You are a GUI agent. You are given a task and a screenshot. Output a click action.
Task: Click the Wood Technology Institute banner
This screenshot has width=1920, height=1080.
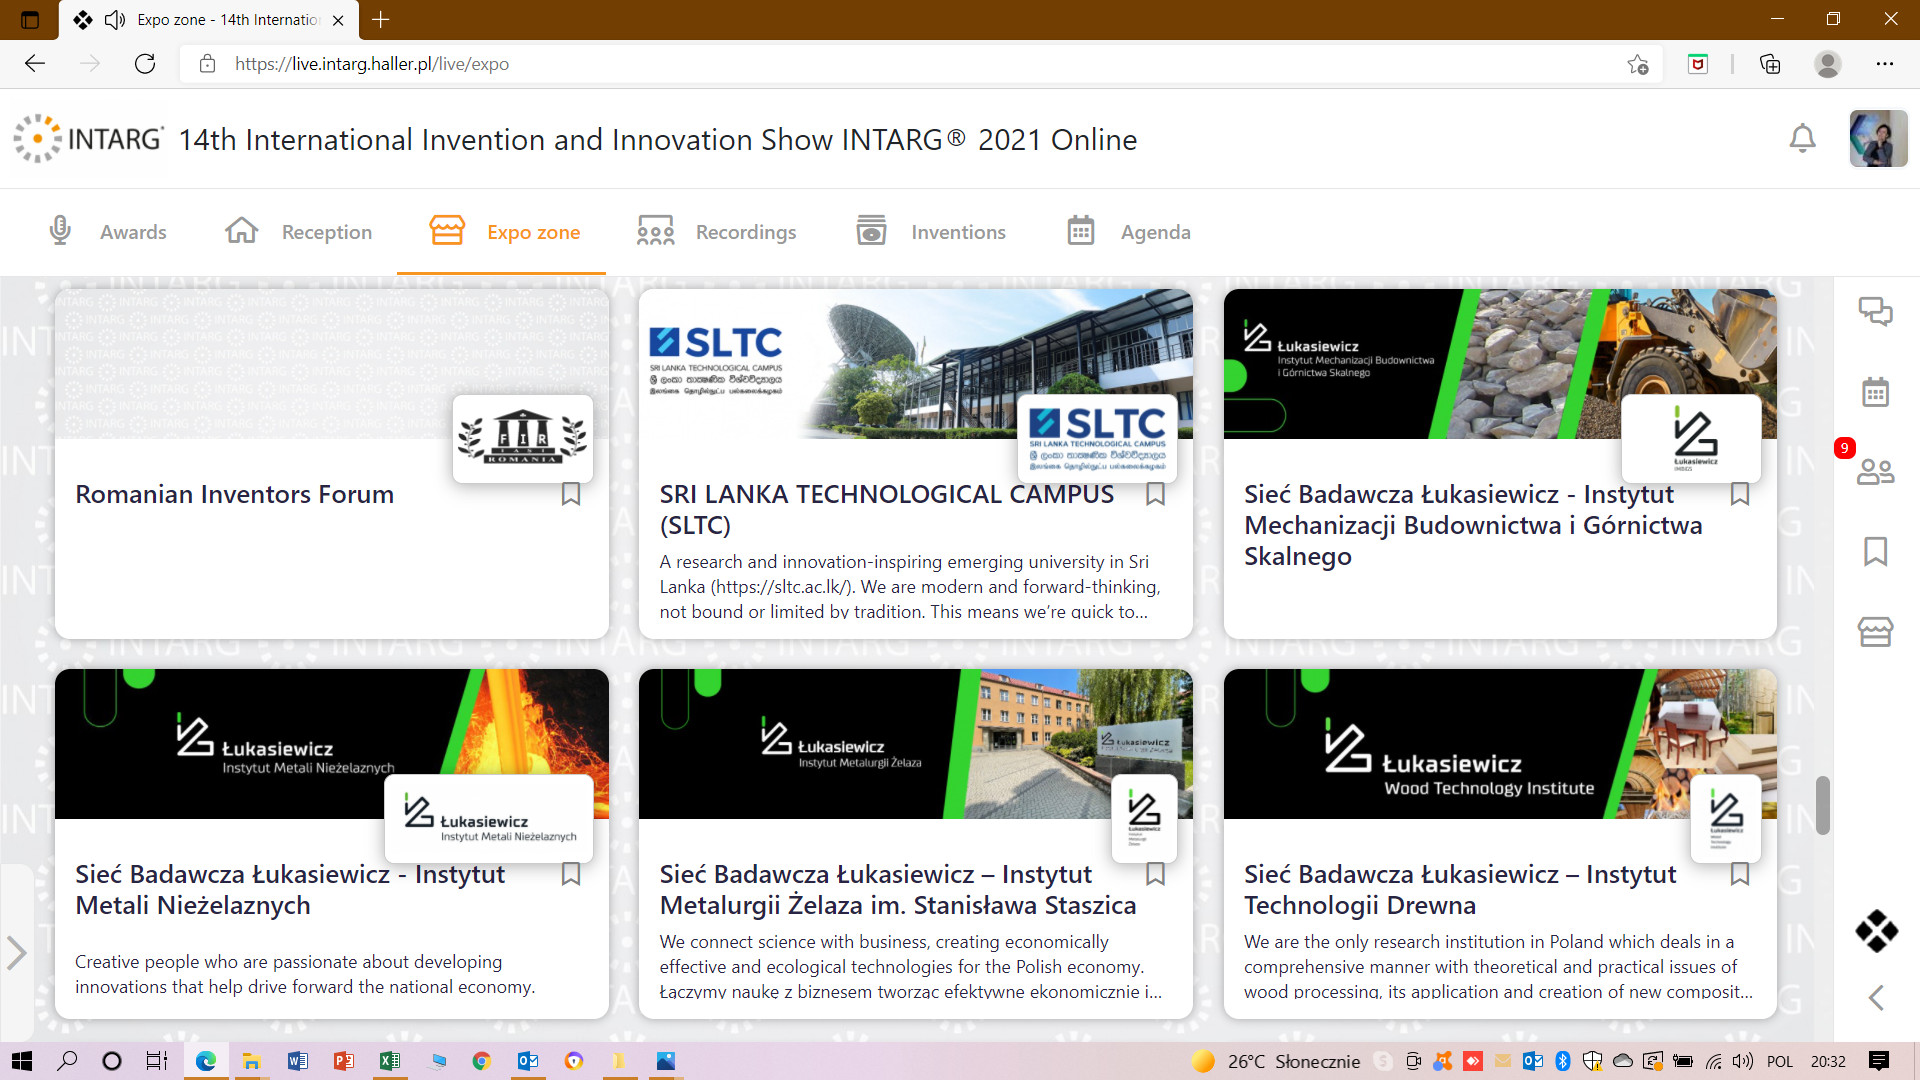tap(1500, 743)
